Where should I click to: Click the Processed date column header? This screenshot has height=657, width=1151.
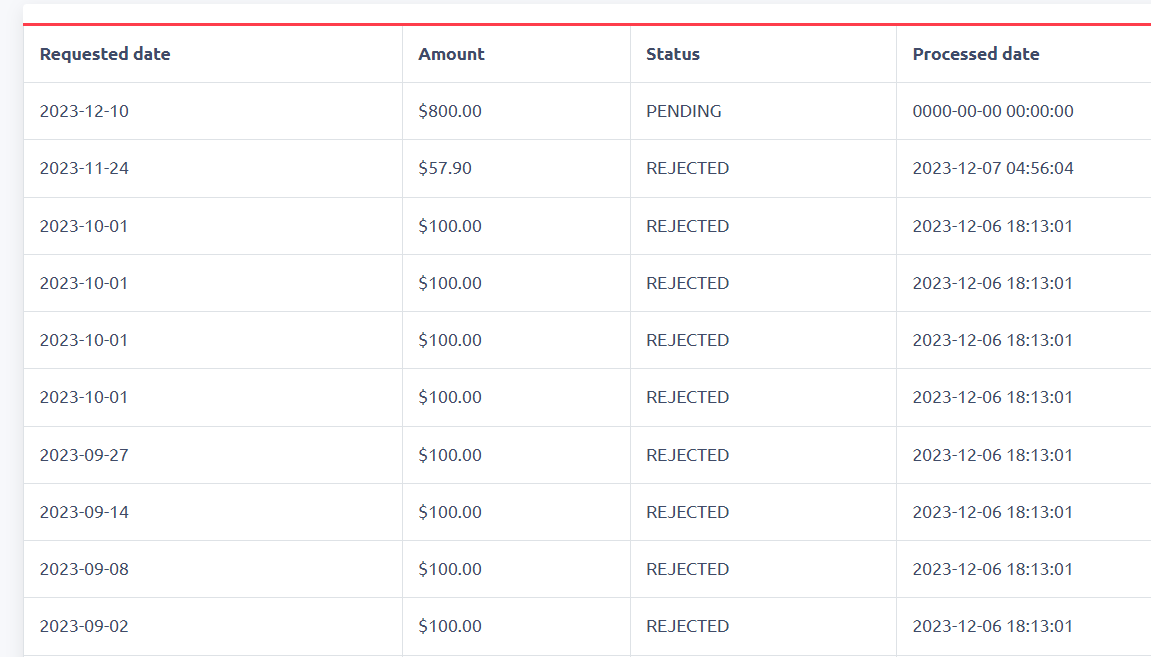coord(976,54)
